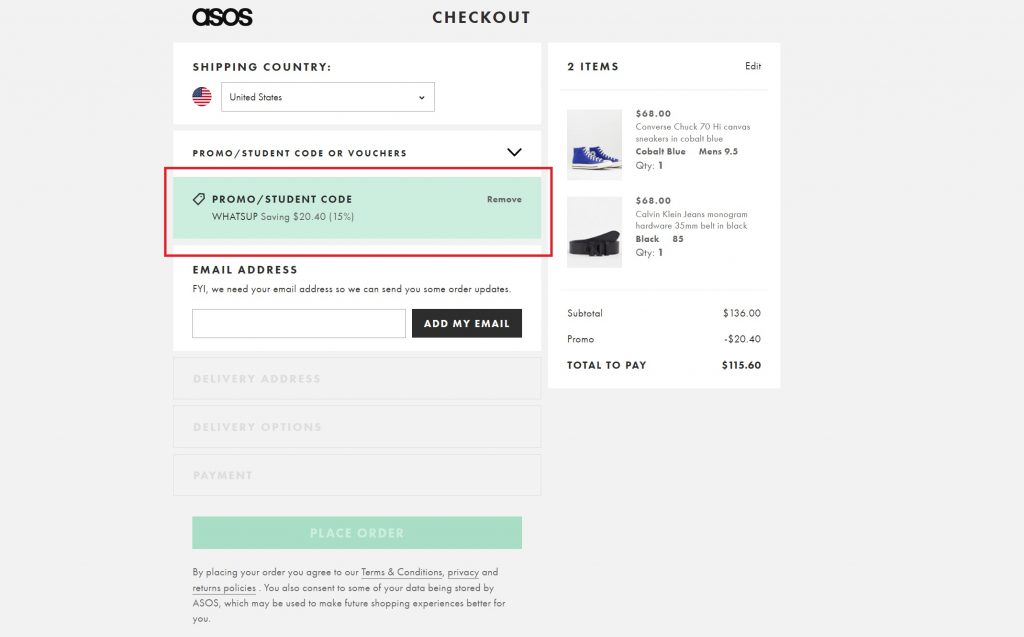1024x637 pixels.
Task: Edit the items in the order
Action: click(753, 66)
